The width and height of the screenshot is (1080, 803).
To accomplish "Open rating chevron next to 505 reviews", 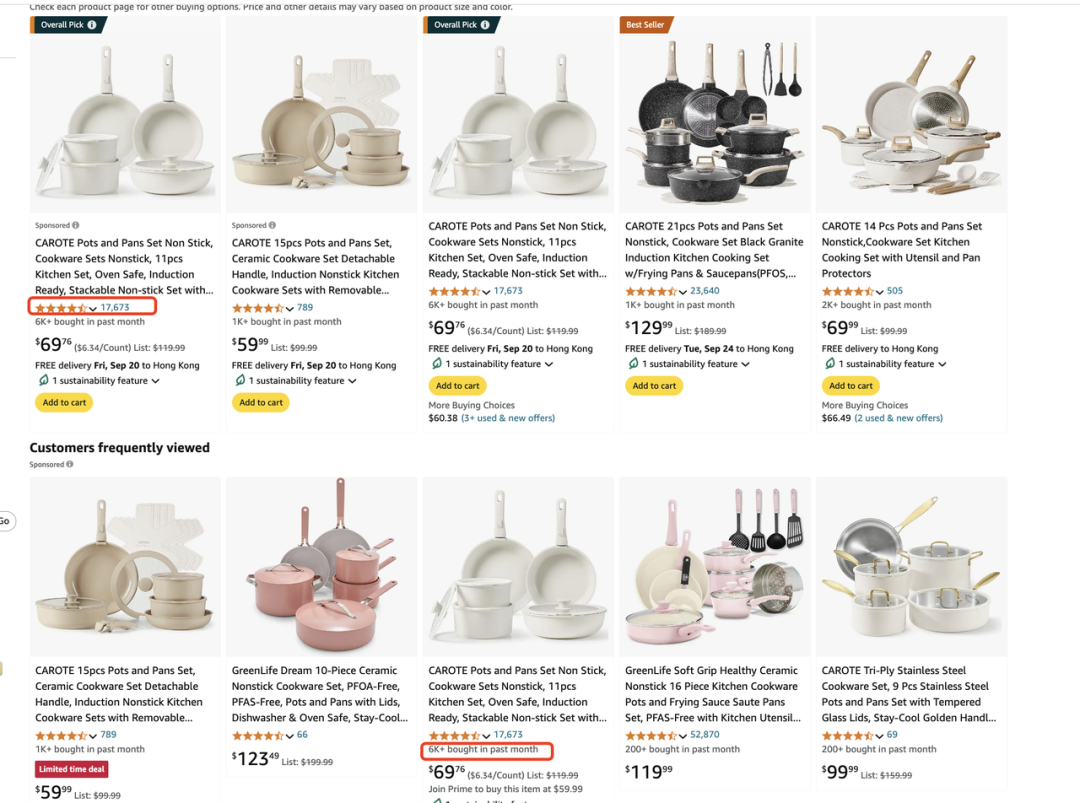I will (880, 292).
